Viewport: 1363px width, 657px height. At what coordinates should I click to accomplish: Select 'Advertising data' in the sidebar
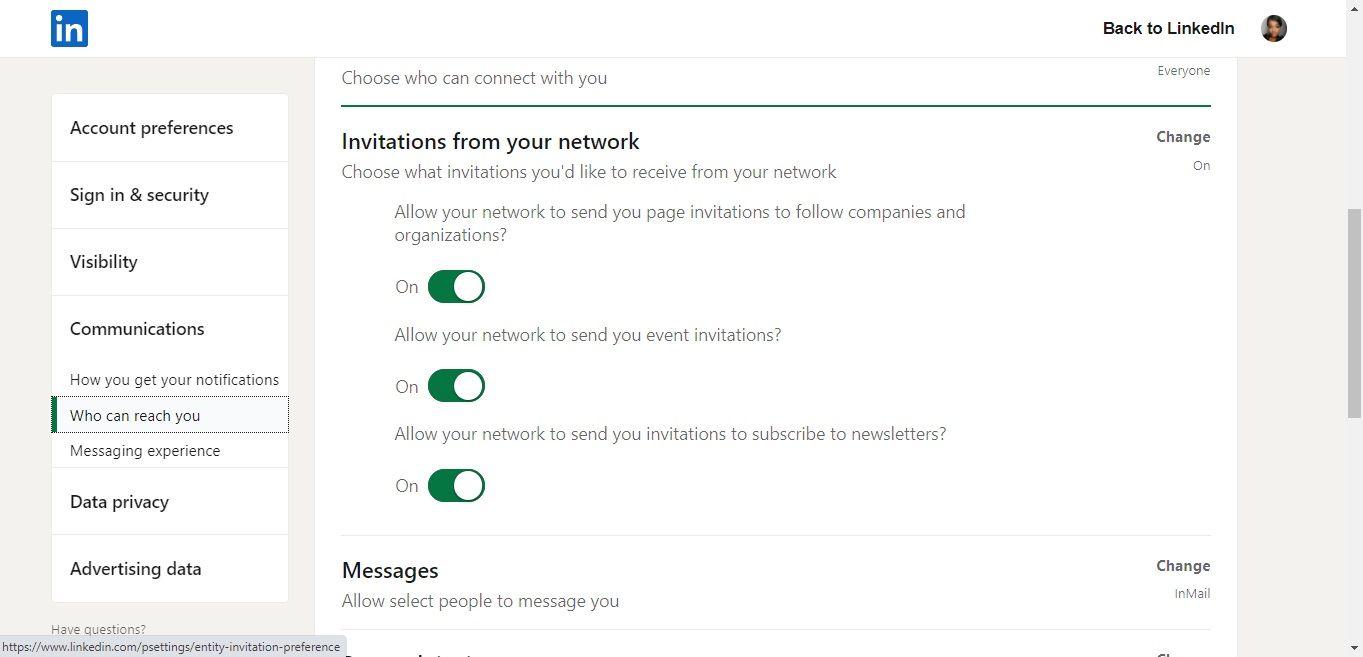point(135,568)
